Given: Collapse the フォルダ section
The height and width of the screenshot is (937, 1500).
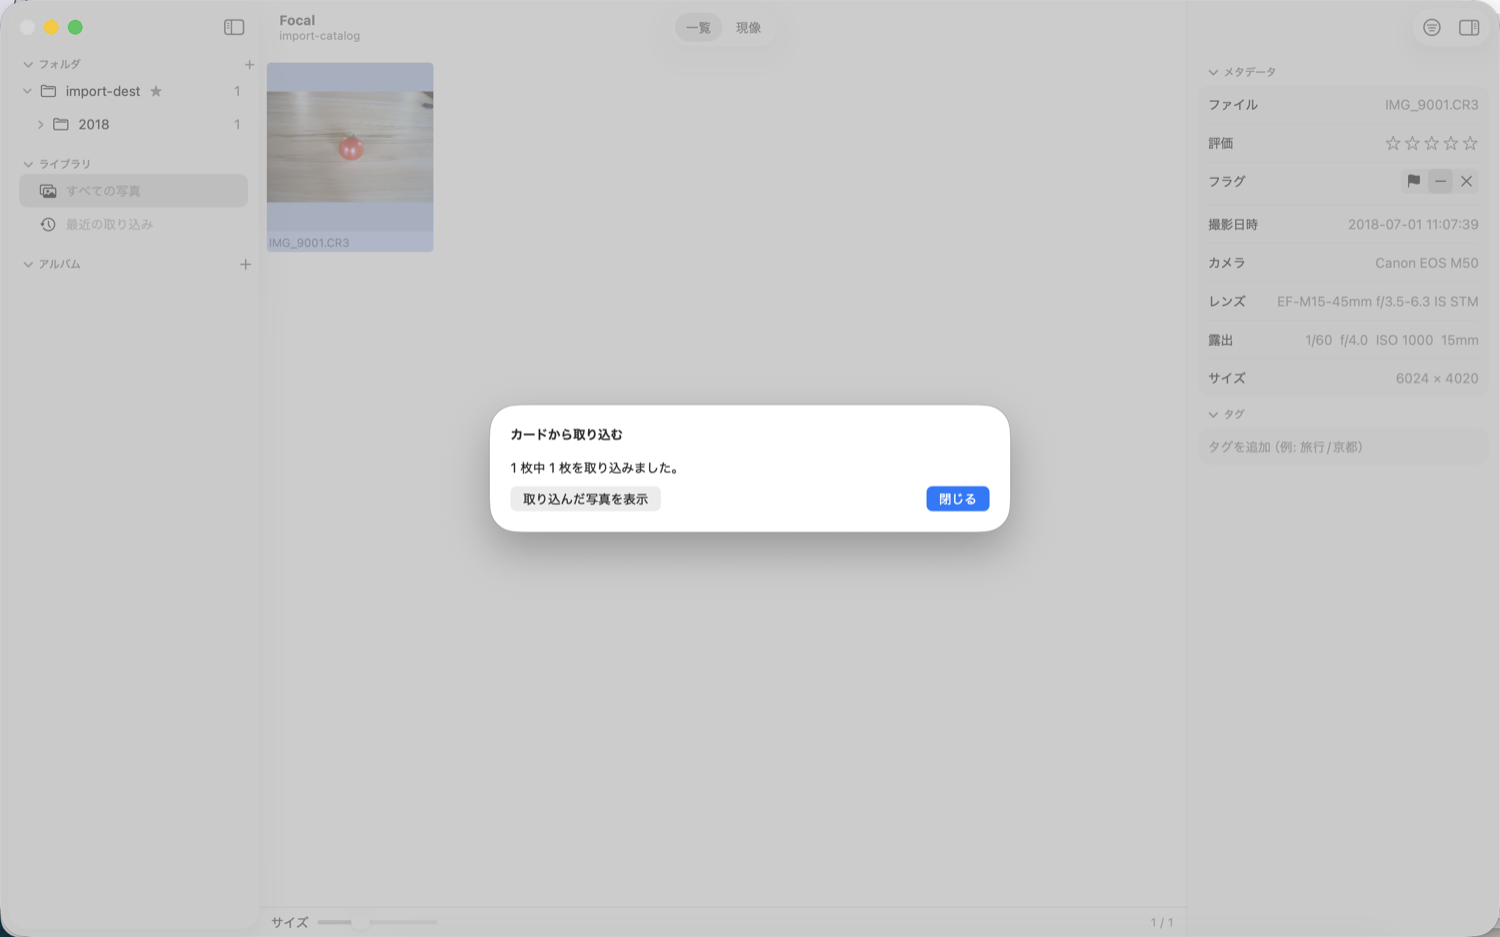Looking at the screenshot, I should pos(28,64).
